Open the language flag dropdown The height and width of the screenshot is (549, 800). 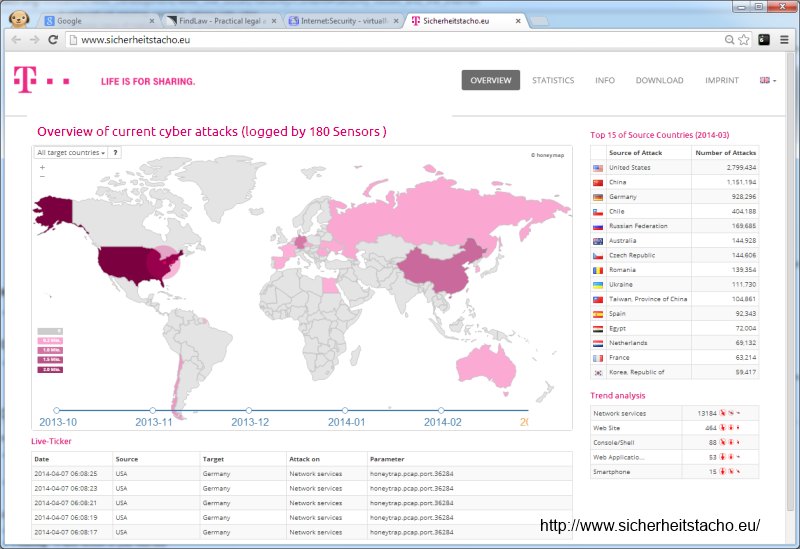[768, 81]
